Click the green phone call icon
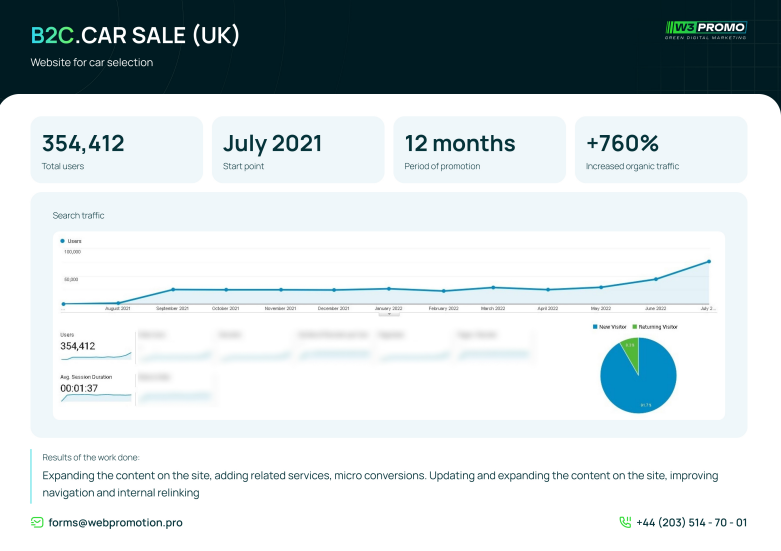Screen dimensions: 781x551 pyautogui.click(x=625, y=522)
